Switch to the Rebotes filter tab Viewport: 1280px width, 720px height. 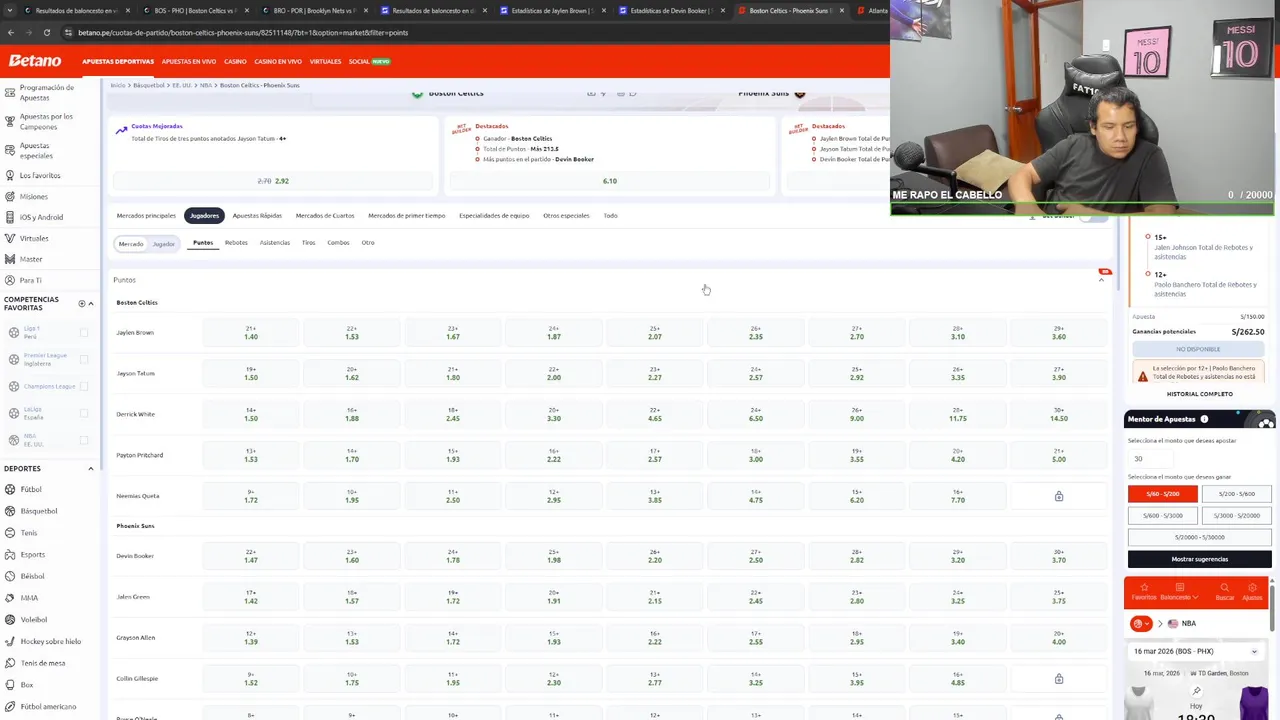236,242
